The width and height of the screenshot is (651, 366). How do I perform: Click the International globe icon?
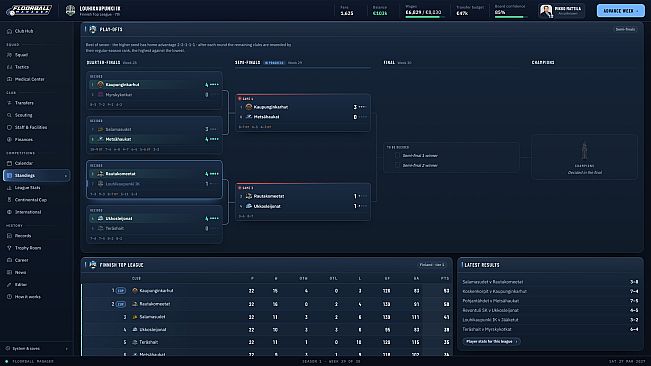pos(9,212)
